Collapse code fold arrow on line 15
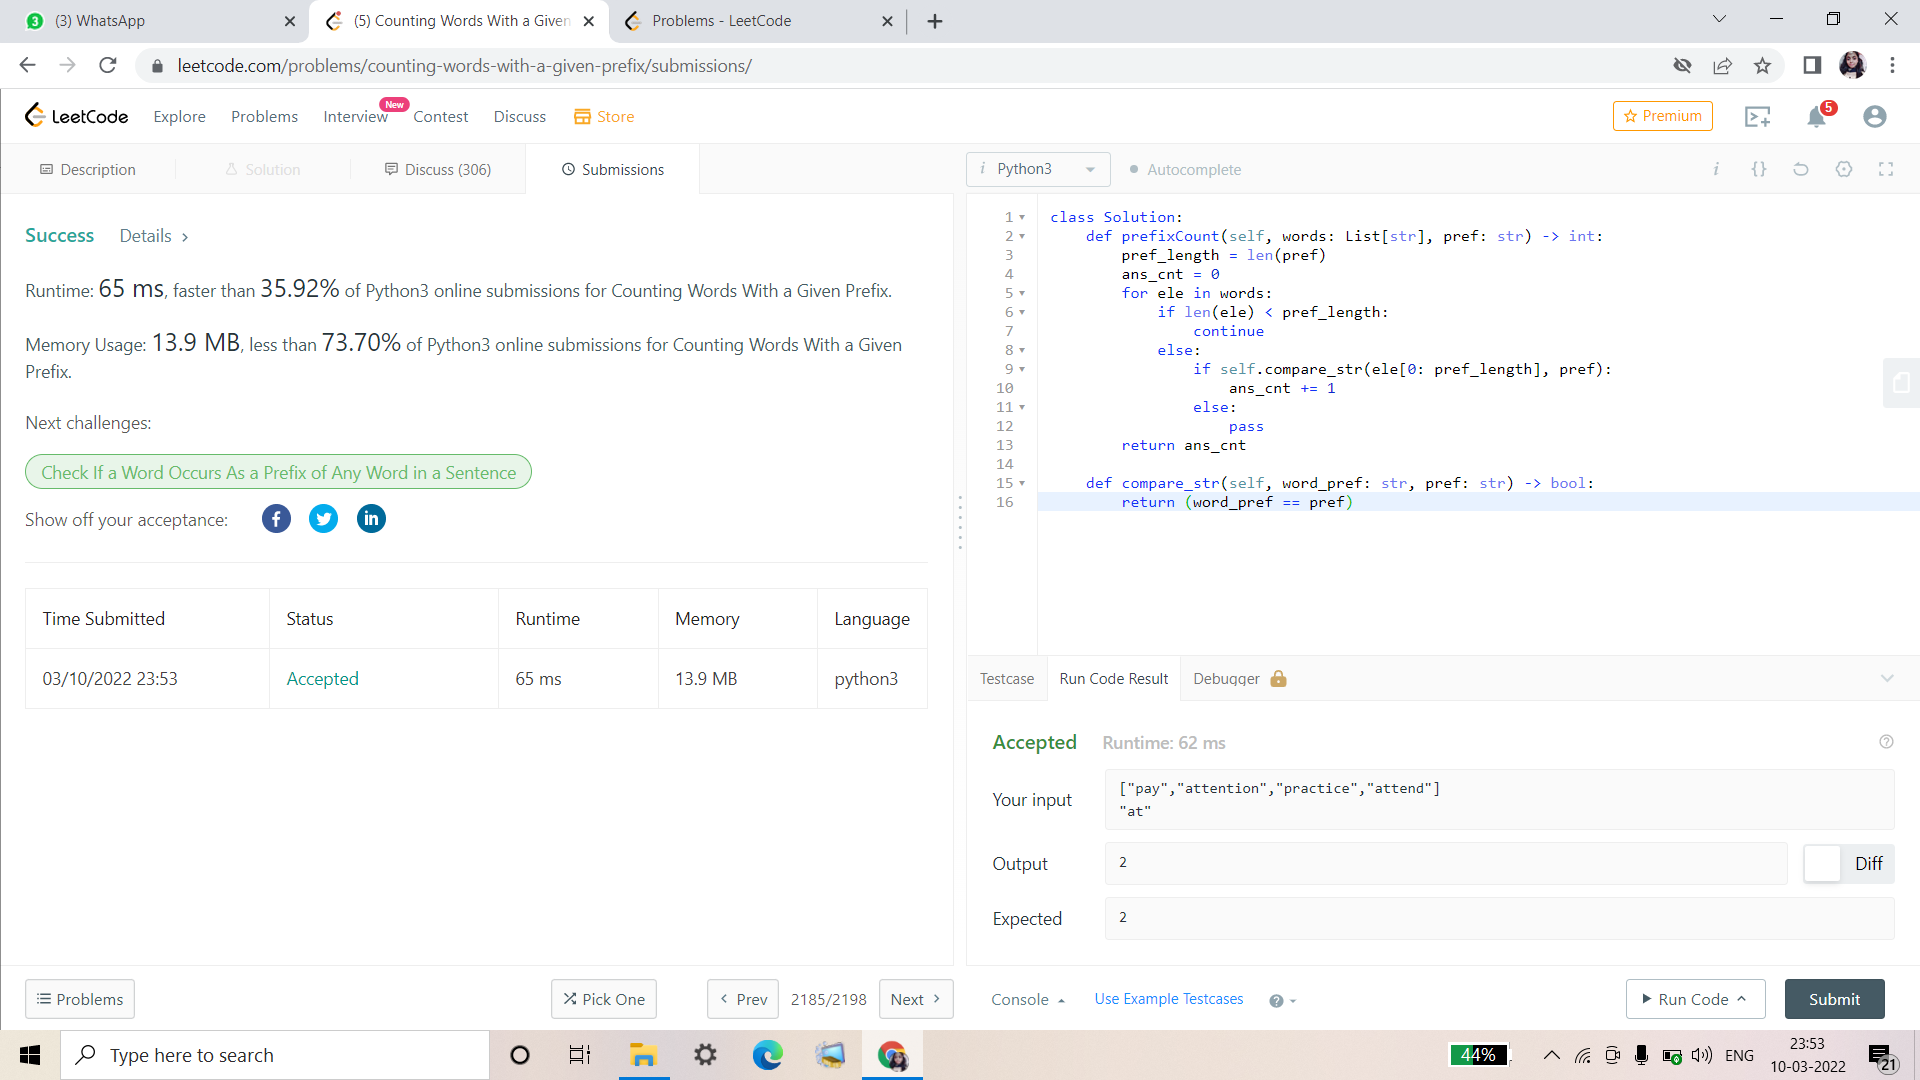Image resolution: width=1920 pixels, height=1080 pixels. (x=1022, y=484)
